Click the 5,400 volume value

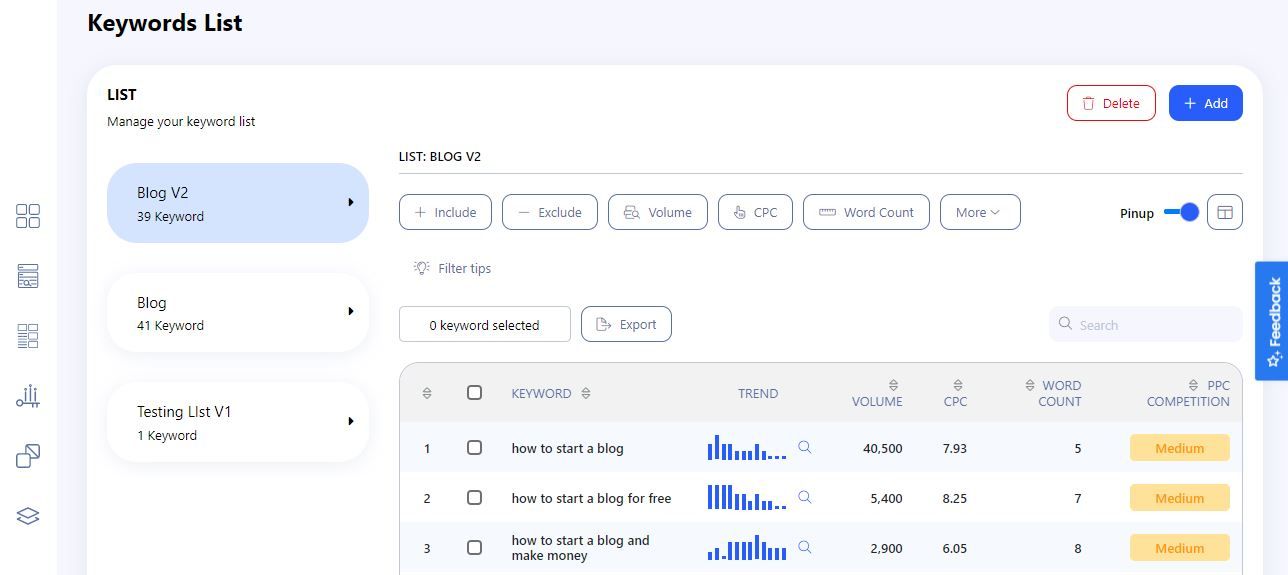[887, 498]
